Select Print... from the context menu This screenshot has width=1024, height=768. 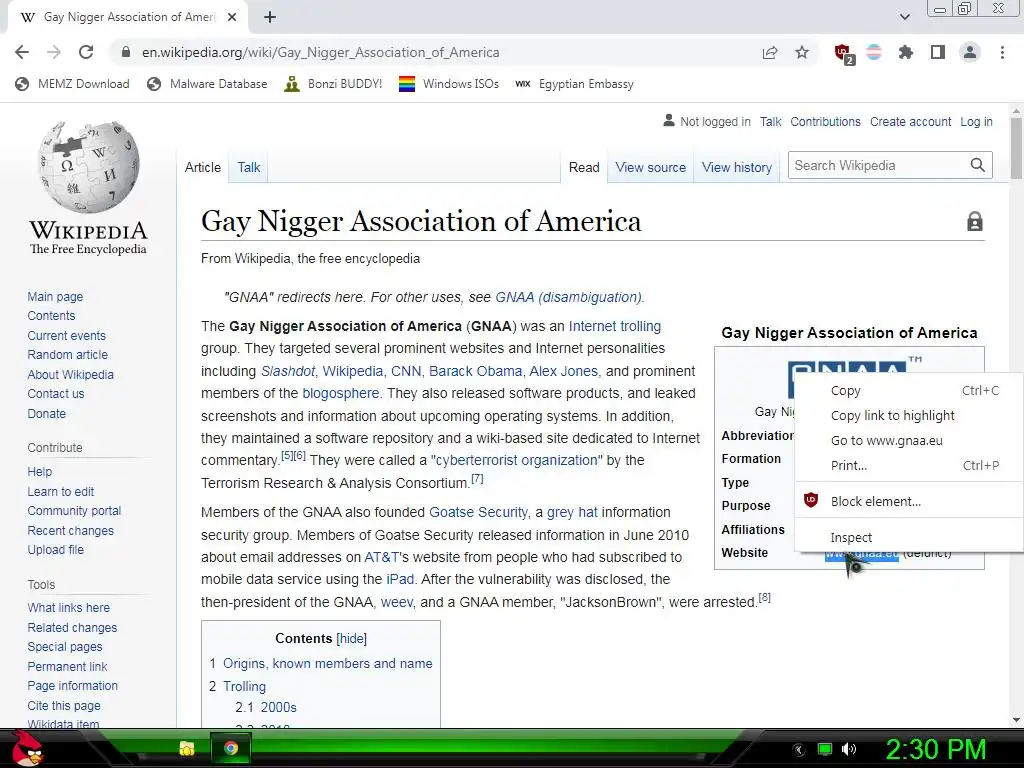(909, 466)
